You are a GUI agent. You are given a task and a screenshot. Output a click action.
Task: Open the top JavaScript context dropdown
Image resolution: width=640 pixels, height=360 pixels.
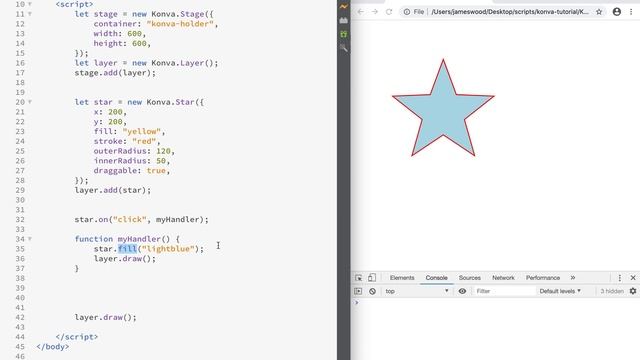(x=417, y=291)
